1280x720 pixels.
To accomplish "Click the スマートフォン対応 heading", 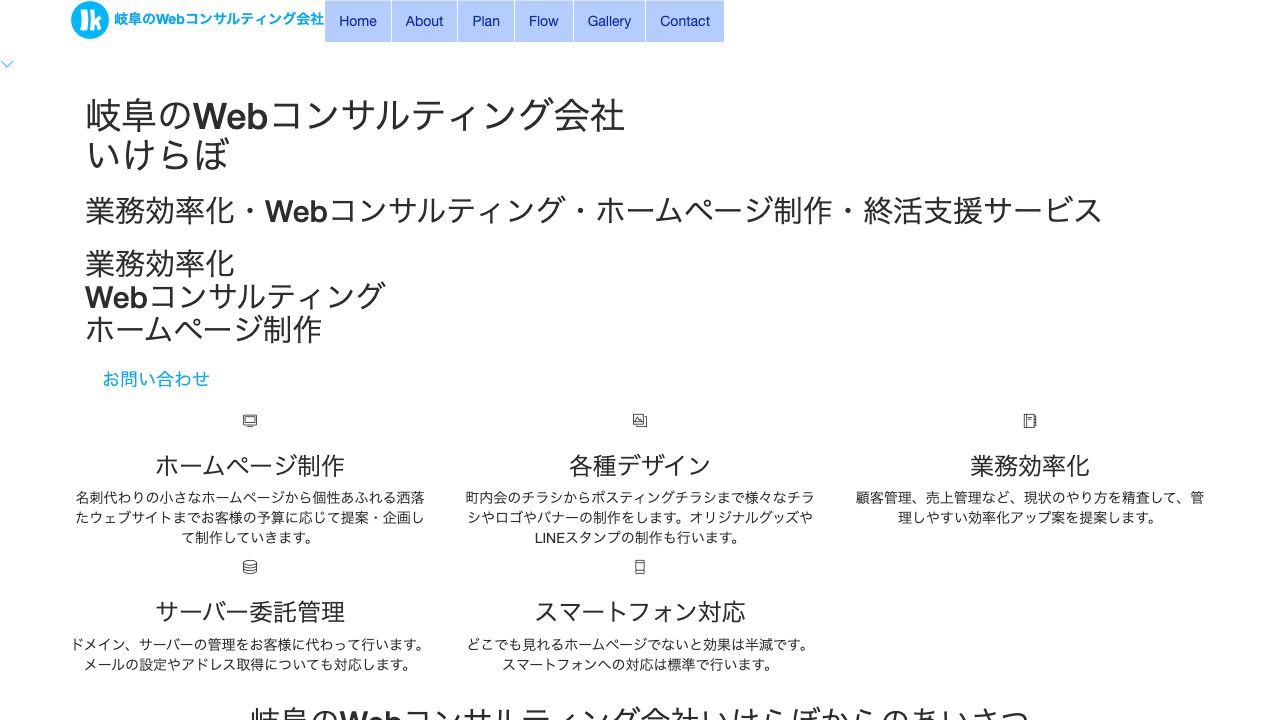I will pos(640,612).
